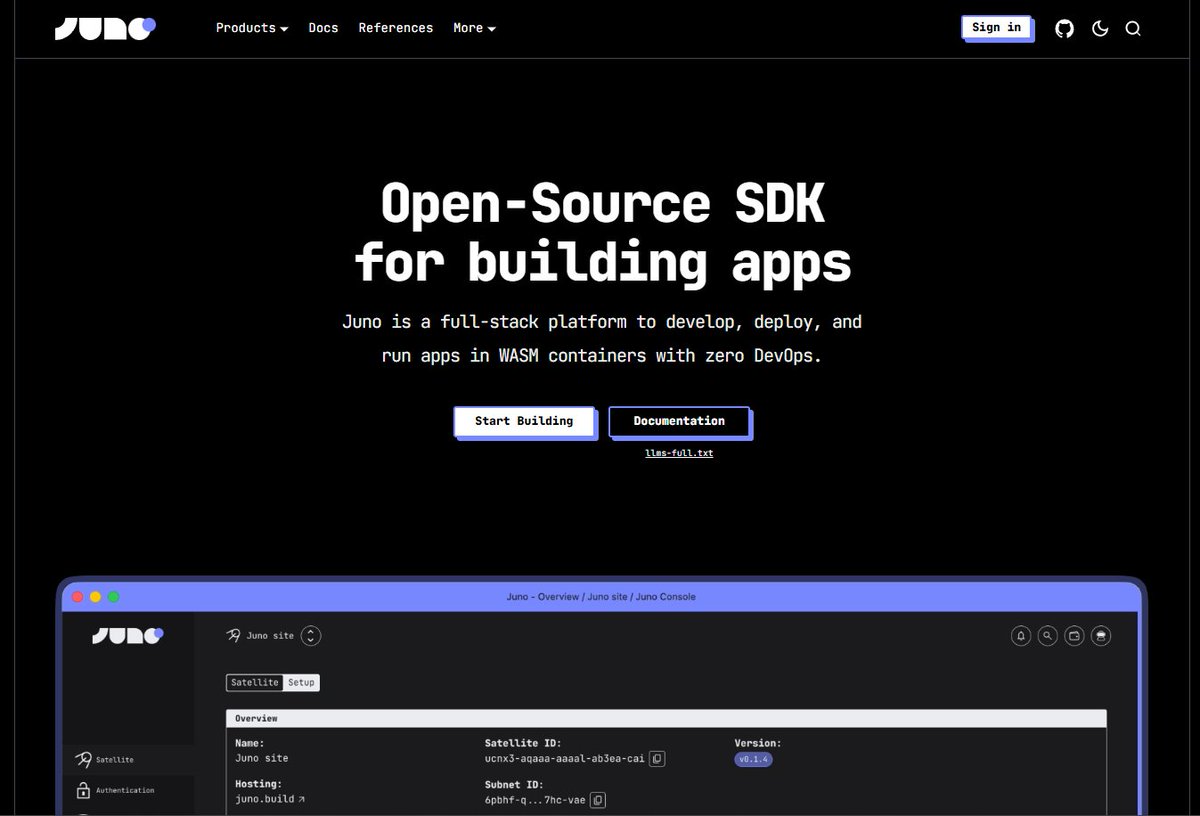Open site search with magnifier icon
Screen dimensions: 1200x816
pos(1133,29)
